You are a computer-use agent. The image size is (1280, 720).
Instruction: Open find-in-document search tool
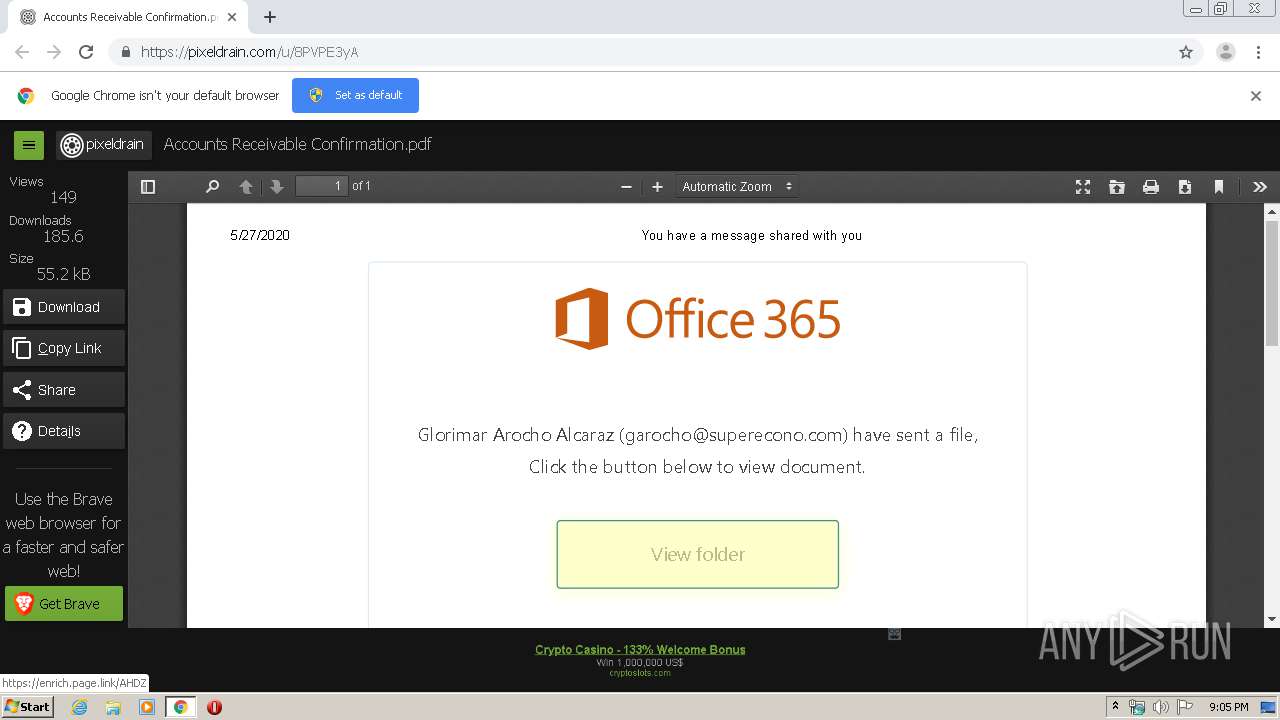(x=212, y=187)
